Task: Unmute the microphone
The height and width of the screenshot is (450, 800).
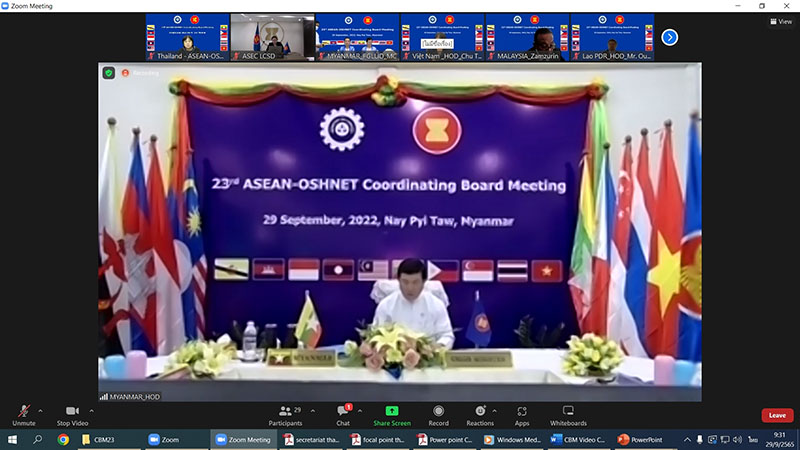Action: point(23,415)
